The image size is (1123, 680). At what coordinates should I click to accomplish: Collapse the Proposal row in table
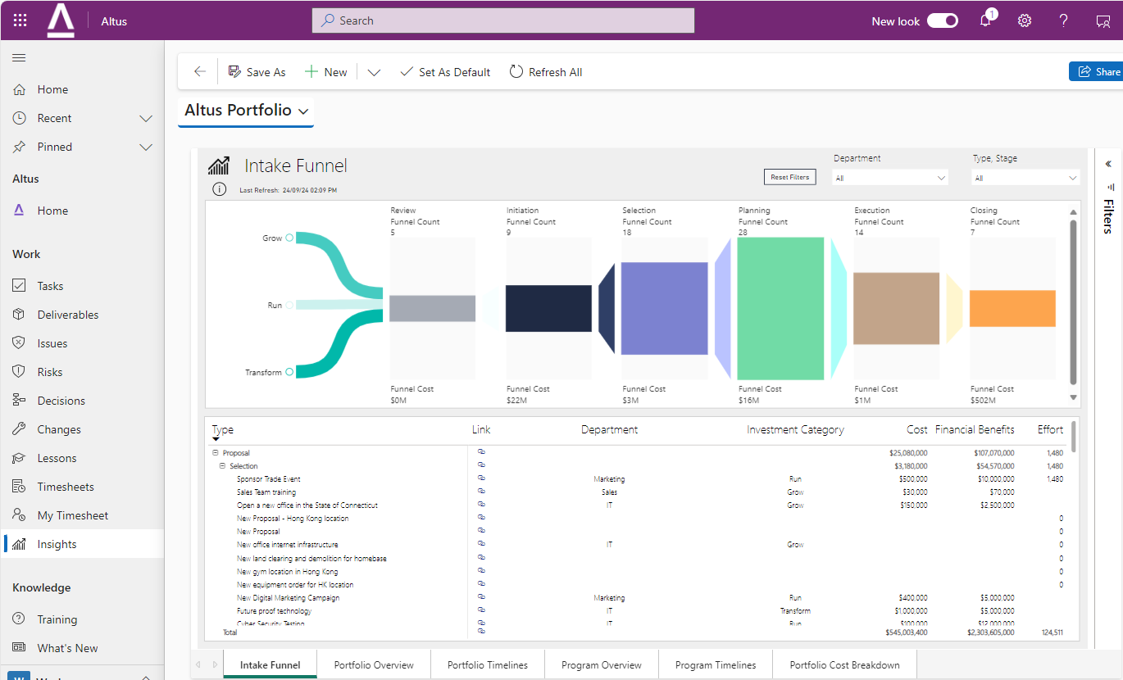click(216, 453)
